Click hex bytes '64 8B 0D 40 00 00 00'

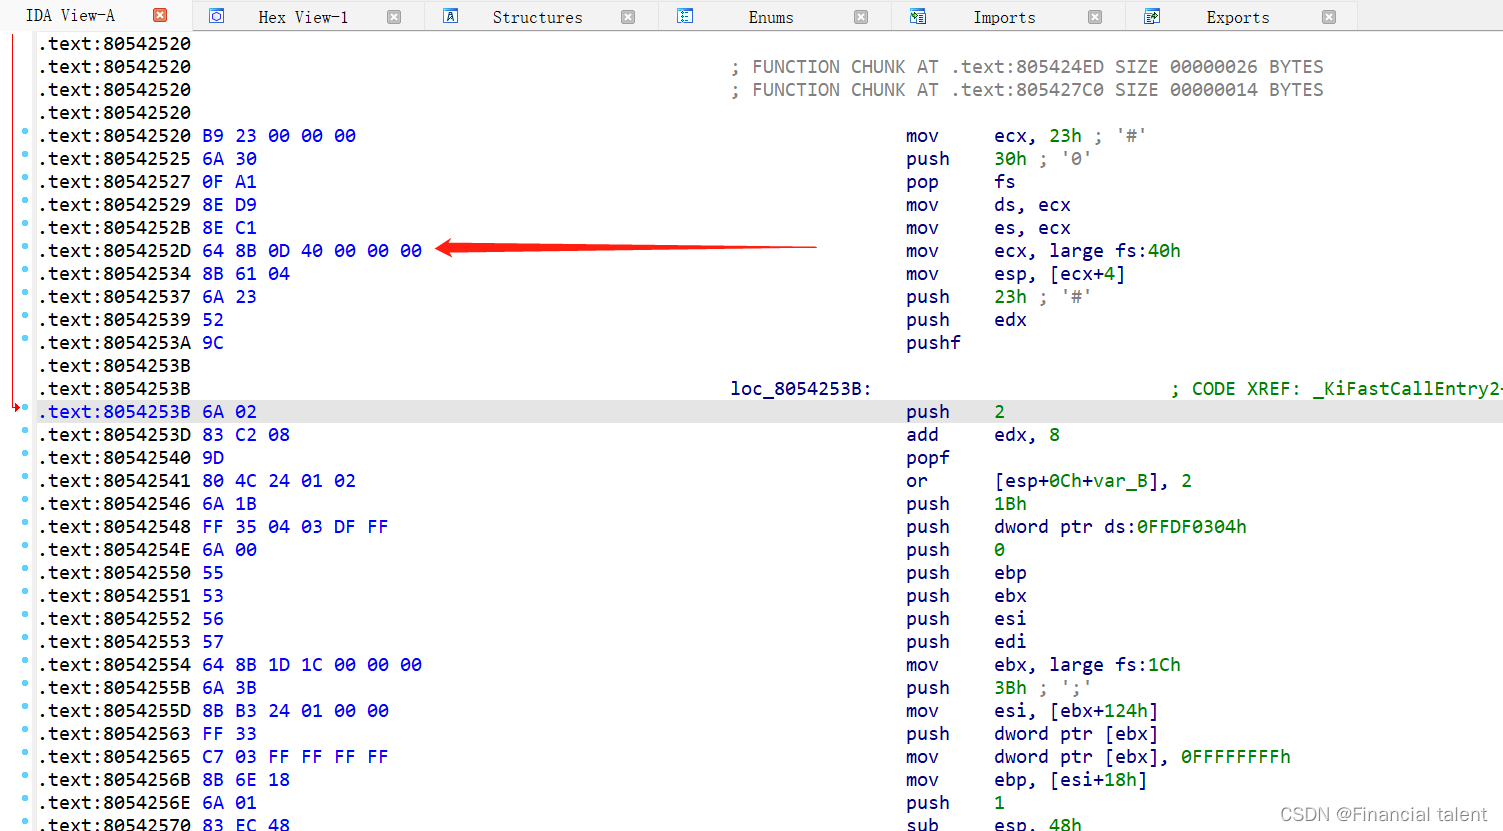(x=312, y=251)
